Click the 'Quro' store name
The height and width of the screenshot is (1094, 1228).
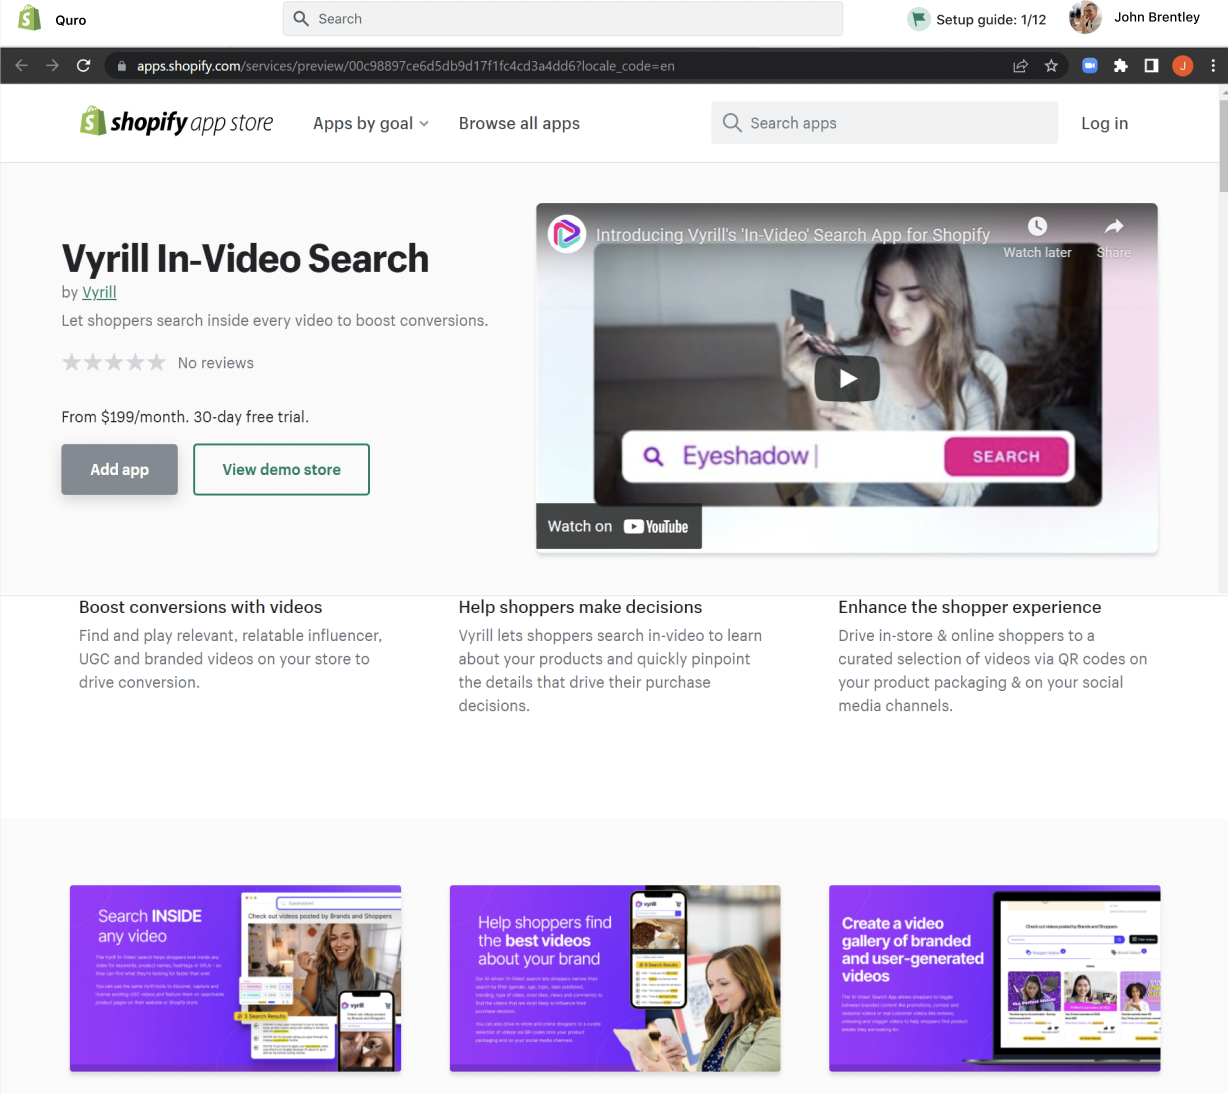pos(71,20)
